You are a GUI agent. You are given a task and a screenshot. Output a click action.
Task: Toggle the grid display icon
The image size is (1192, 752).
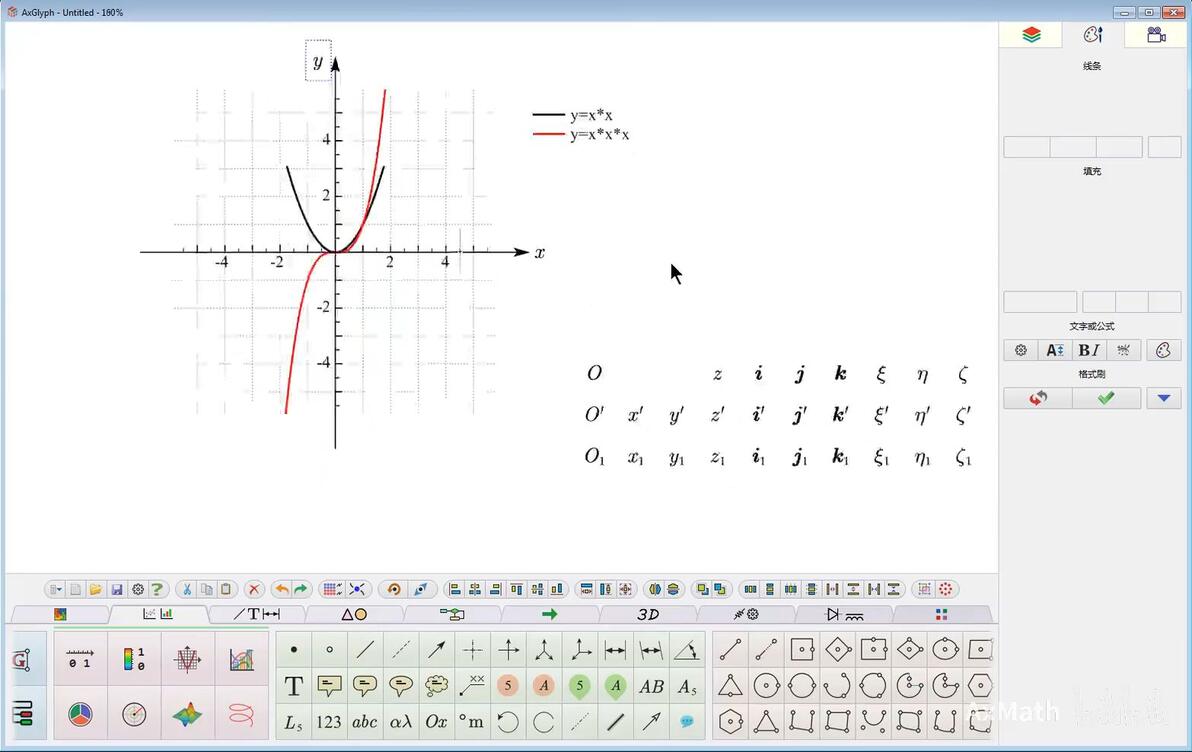point(331,589)
